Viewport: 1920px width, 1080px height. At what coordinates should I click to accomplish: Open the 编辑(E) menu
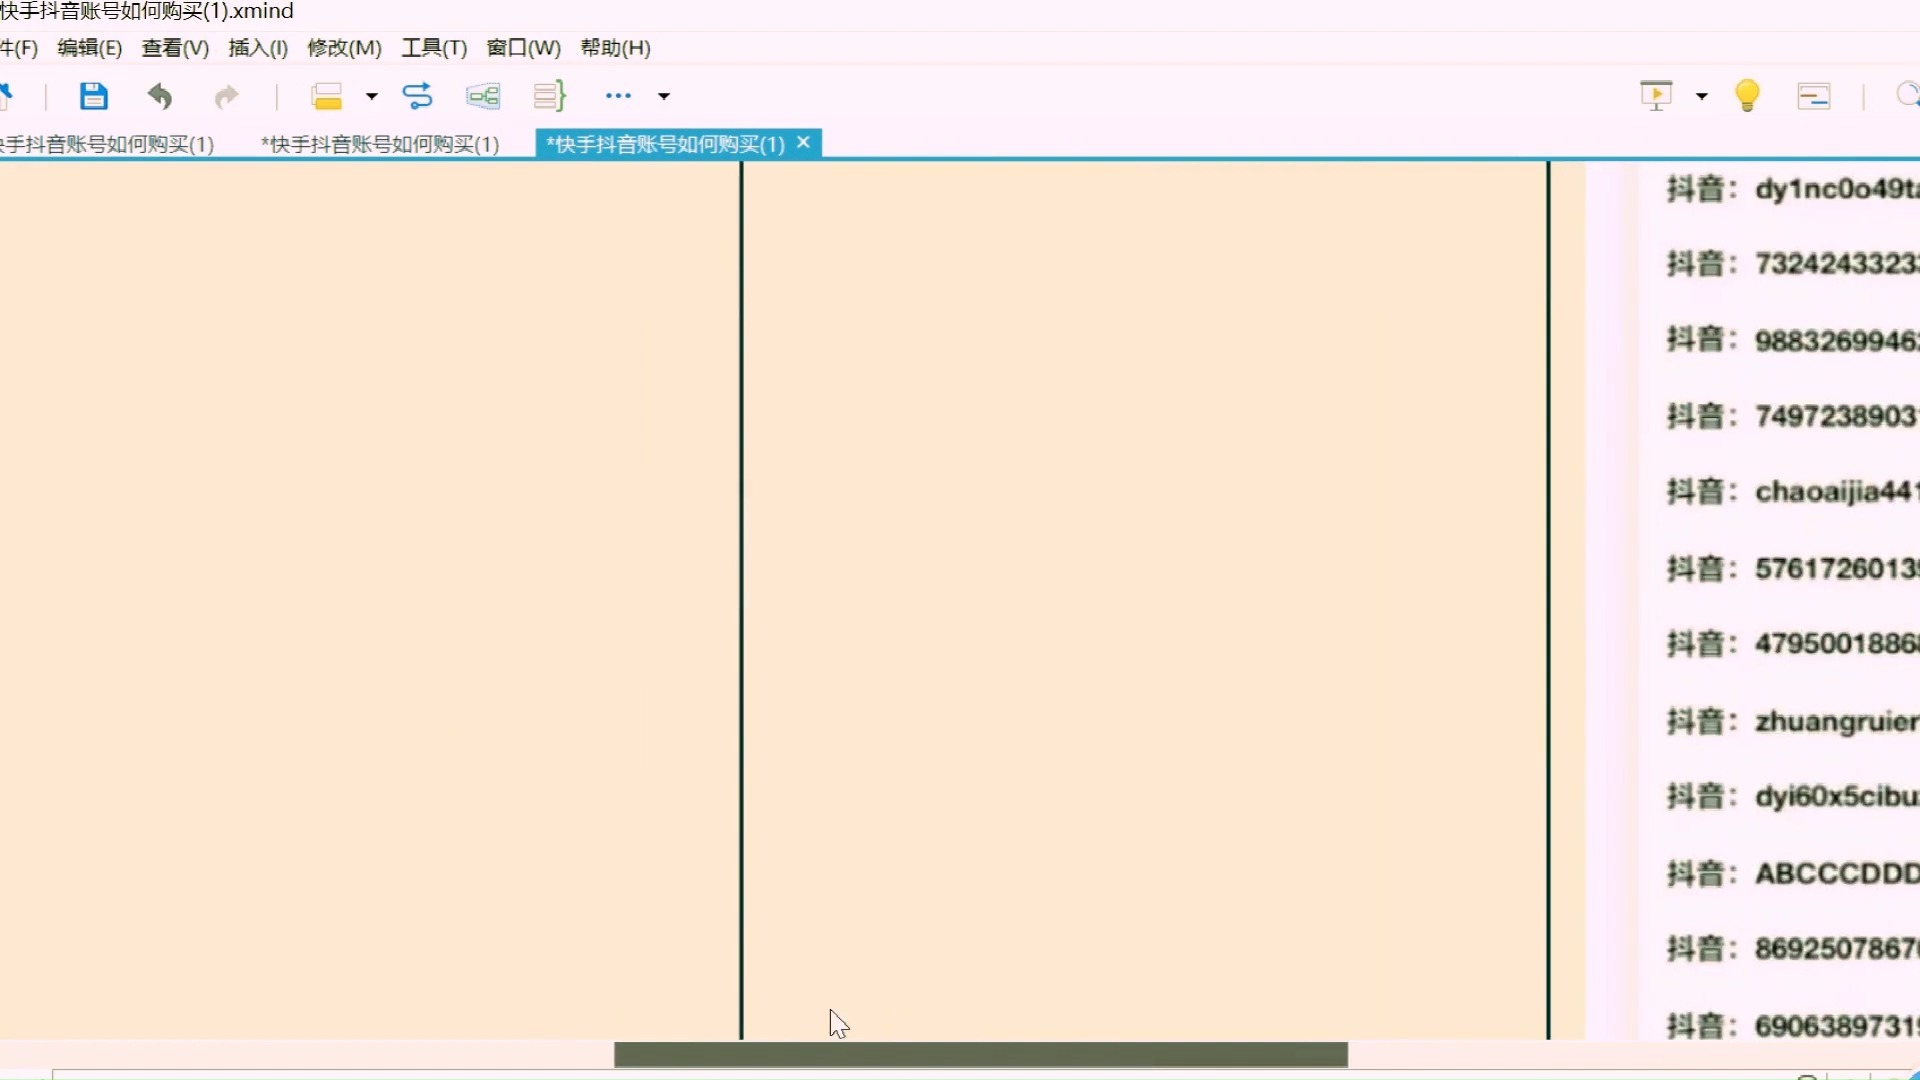click(x=90, y=48)
